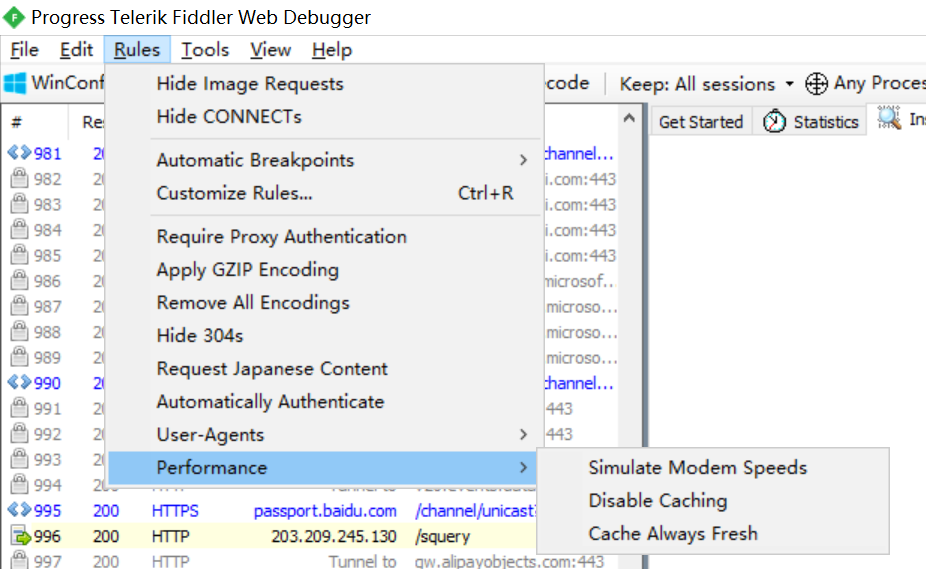
Task: Enable Require Proxy Authentication
Action: [x=324, y=236]
